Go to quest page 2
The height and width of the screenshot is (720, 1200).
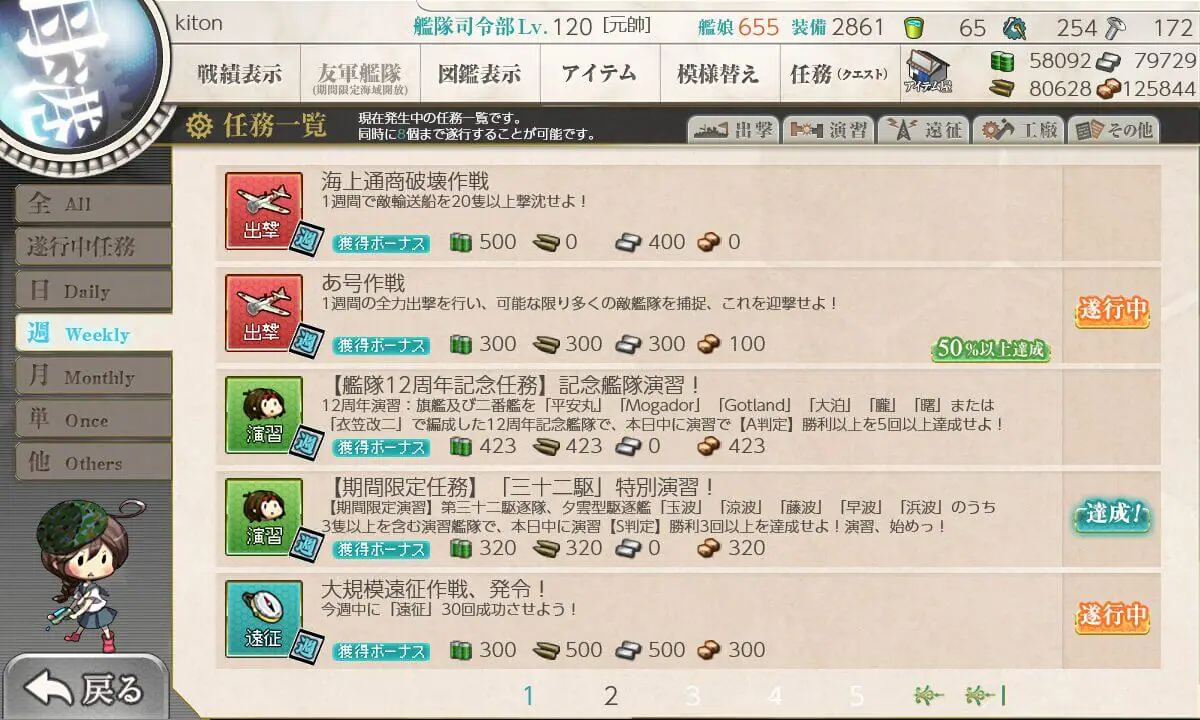tap(611, 695)
